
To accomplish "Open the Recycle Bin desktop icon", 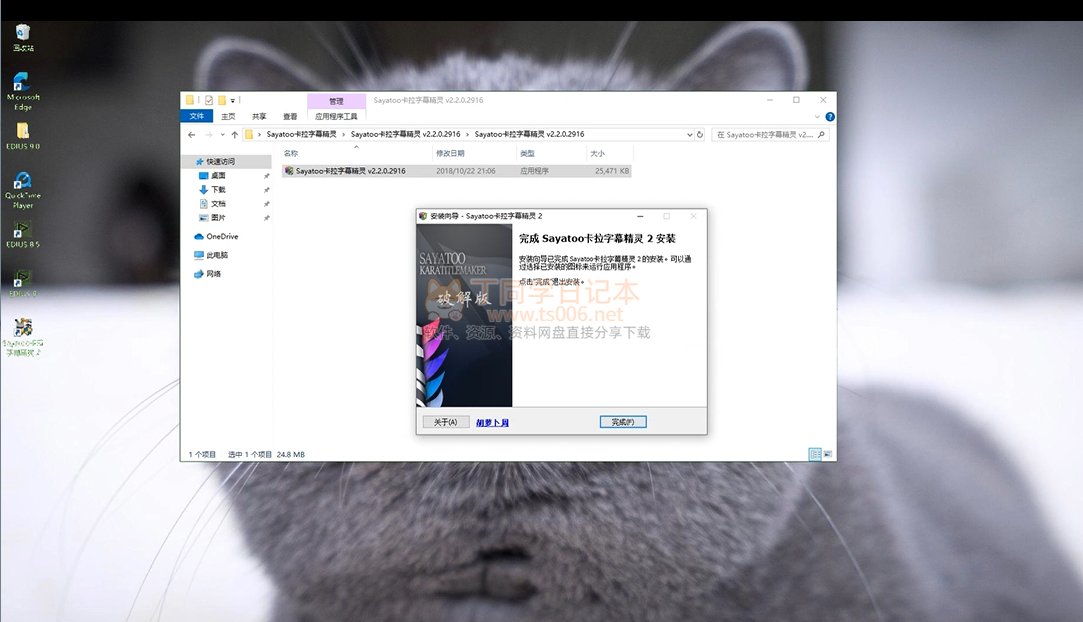I will pos(22,36).
